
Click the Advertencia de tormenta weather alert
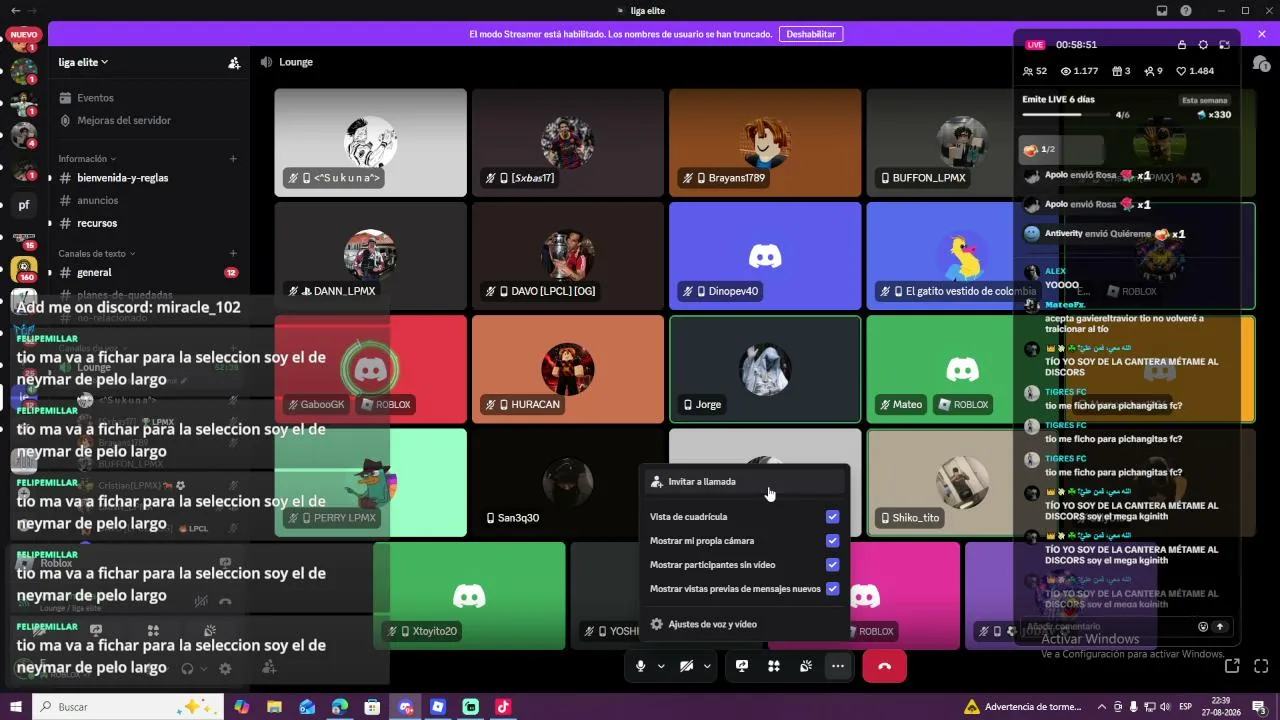1023,707
